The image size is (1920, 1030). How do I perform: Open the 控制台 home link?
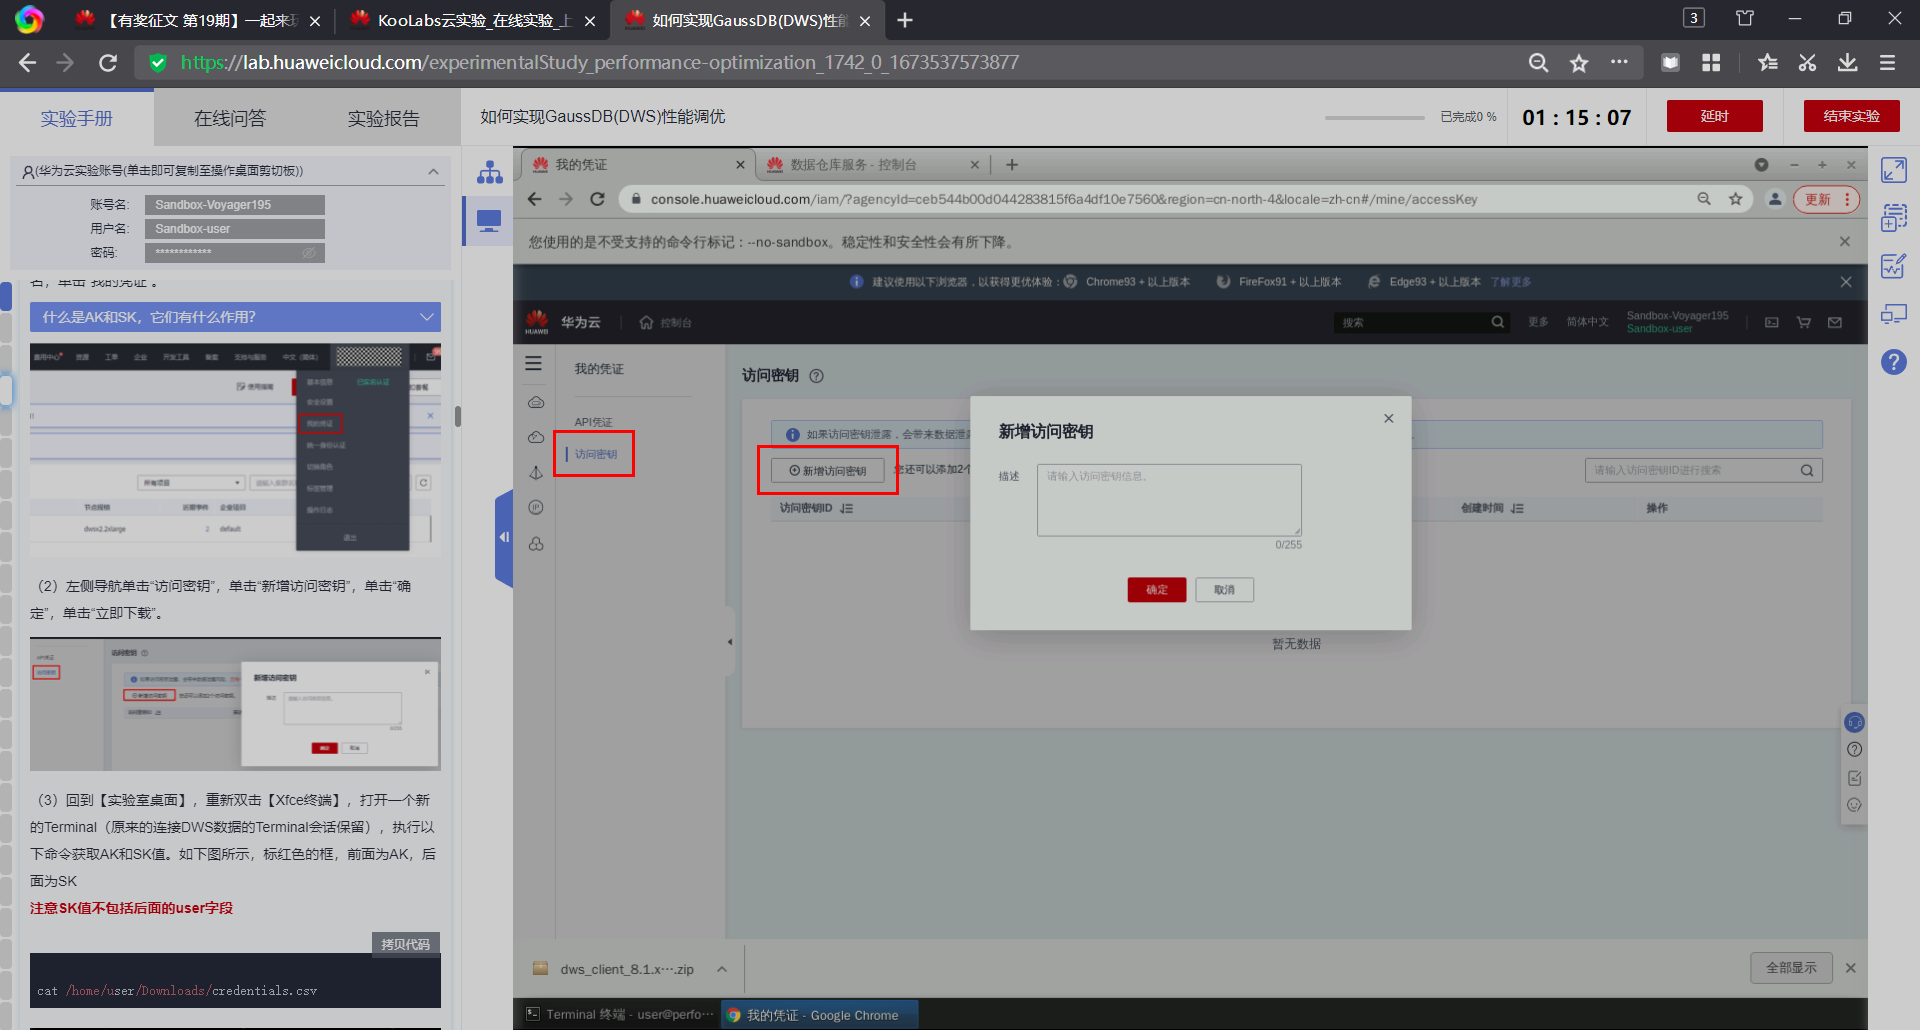(x=666, y=323)
